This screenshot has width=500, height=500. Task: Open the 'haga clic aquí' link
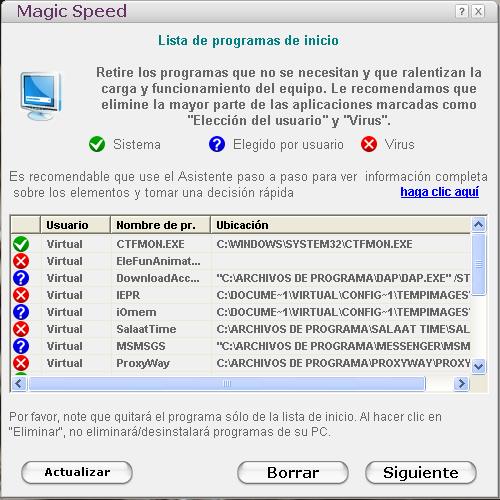tap(440, 192)
